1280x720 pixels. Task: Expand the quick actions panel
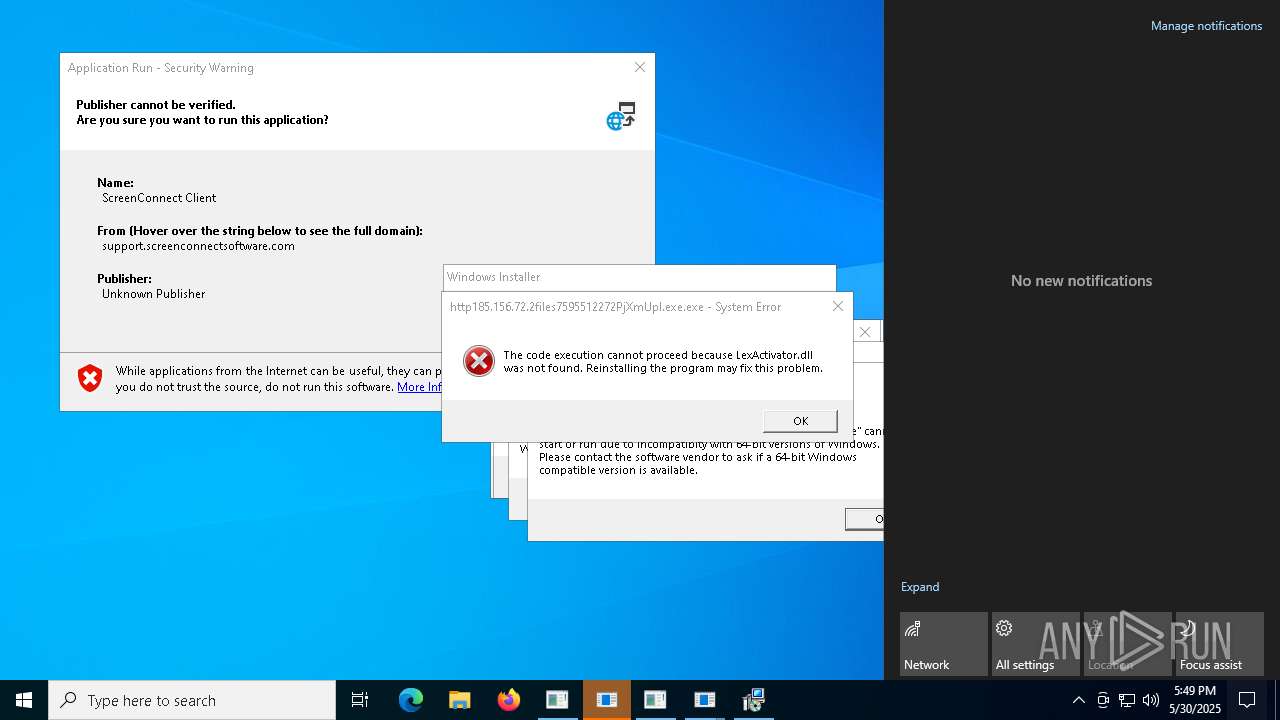tap(920, 587)
